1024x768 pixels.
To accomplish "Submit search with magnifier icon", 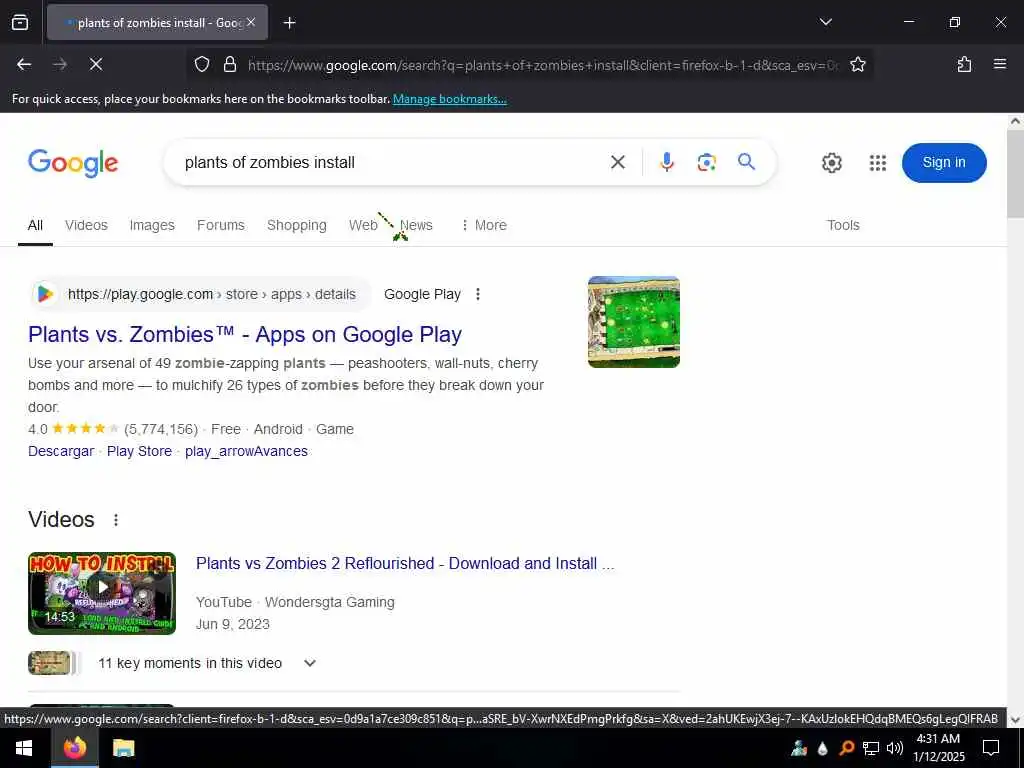I will pos(746,161).
